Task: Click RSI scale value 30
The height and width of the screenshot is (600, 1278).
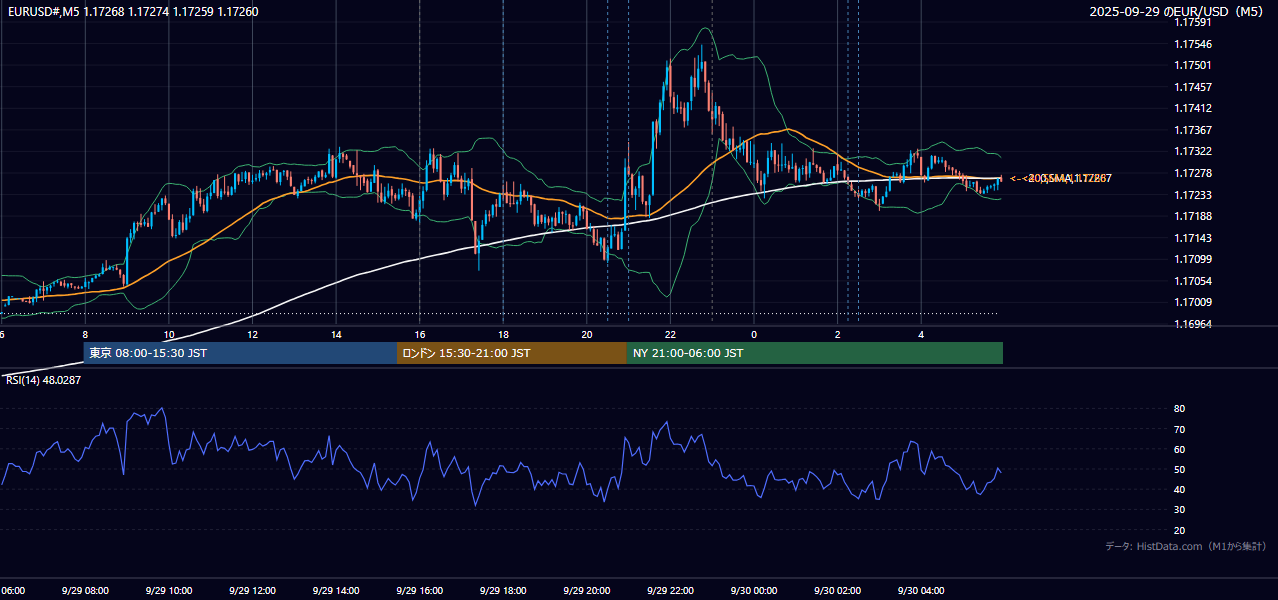Action: [x=1180, y=510]
